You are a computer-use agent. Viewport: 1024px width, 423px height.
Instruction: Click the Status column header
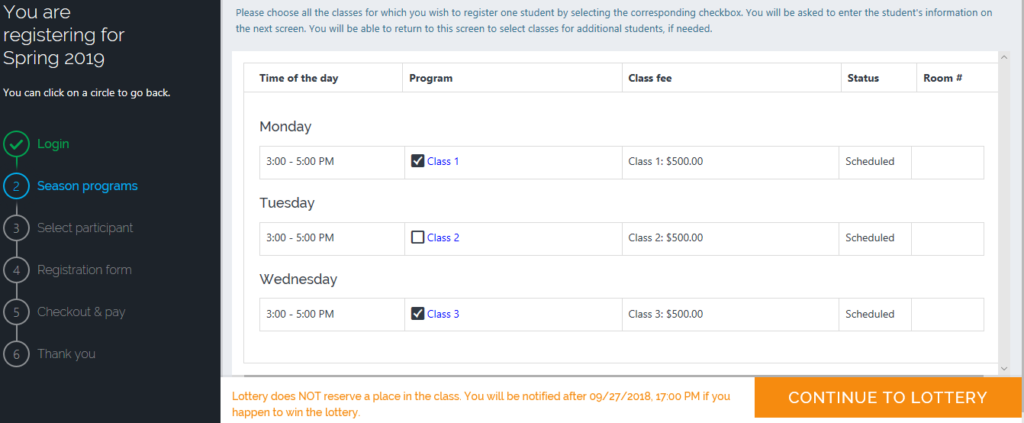coord(863,78)
